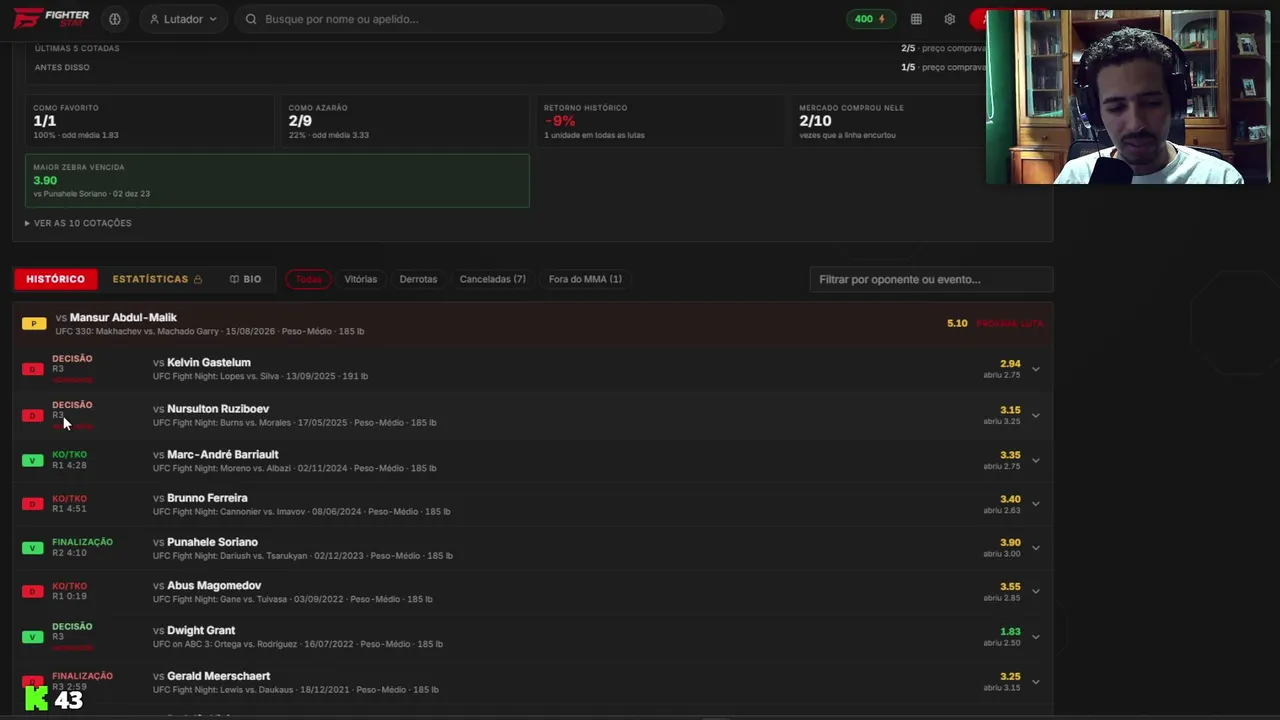The image size is (1280, 720).
Task: Click the 1.83 odds on Dwight Grant row
Action: [x=1010, y=632]
